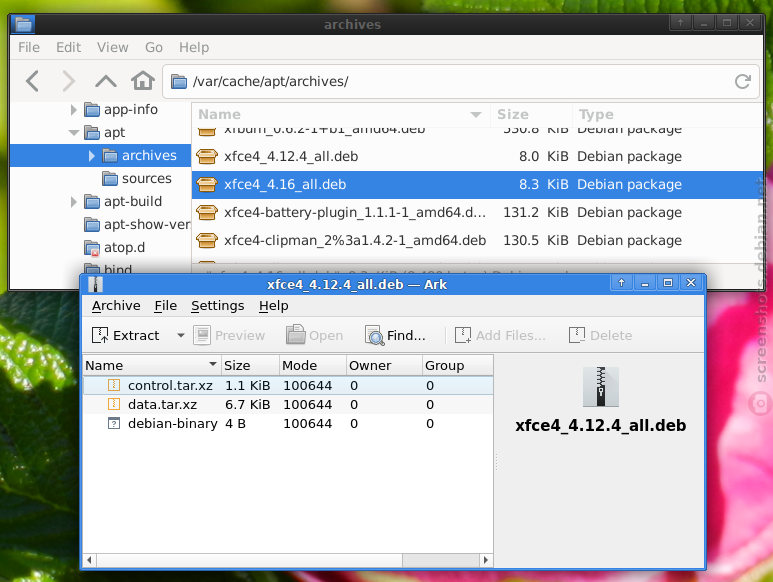
Task: Open the home folder
Action: point(142,81)
